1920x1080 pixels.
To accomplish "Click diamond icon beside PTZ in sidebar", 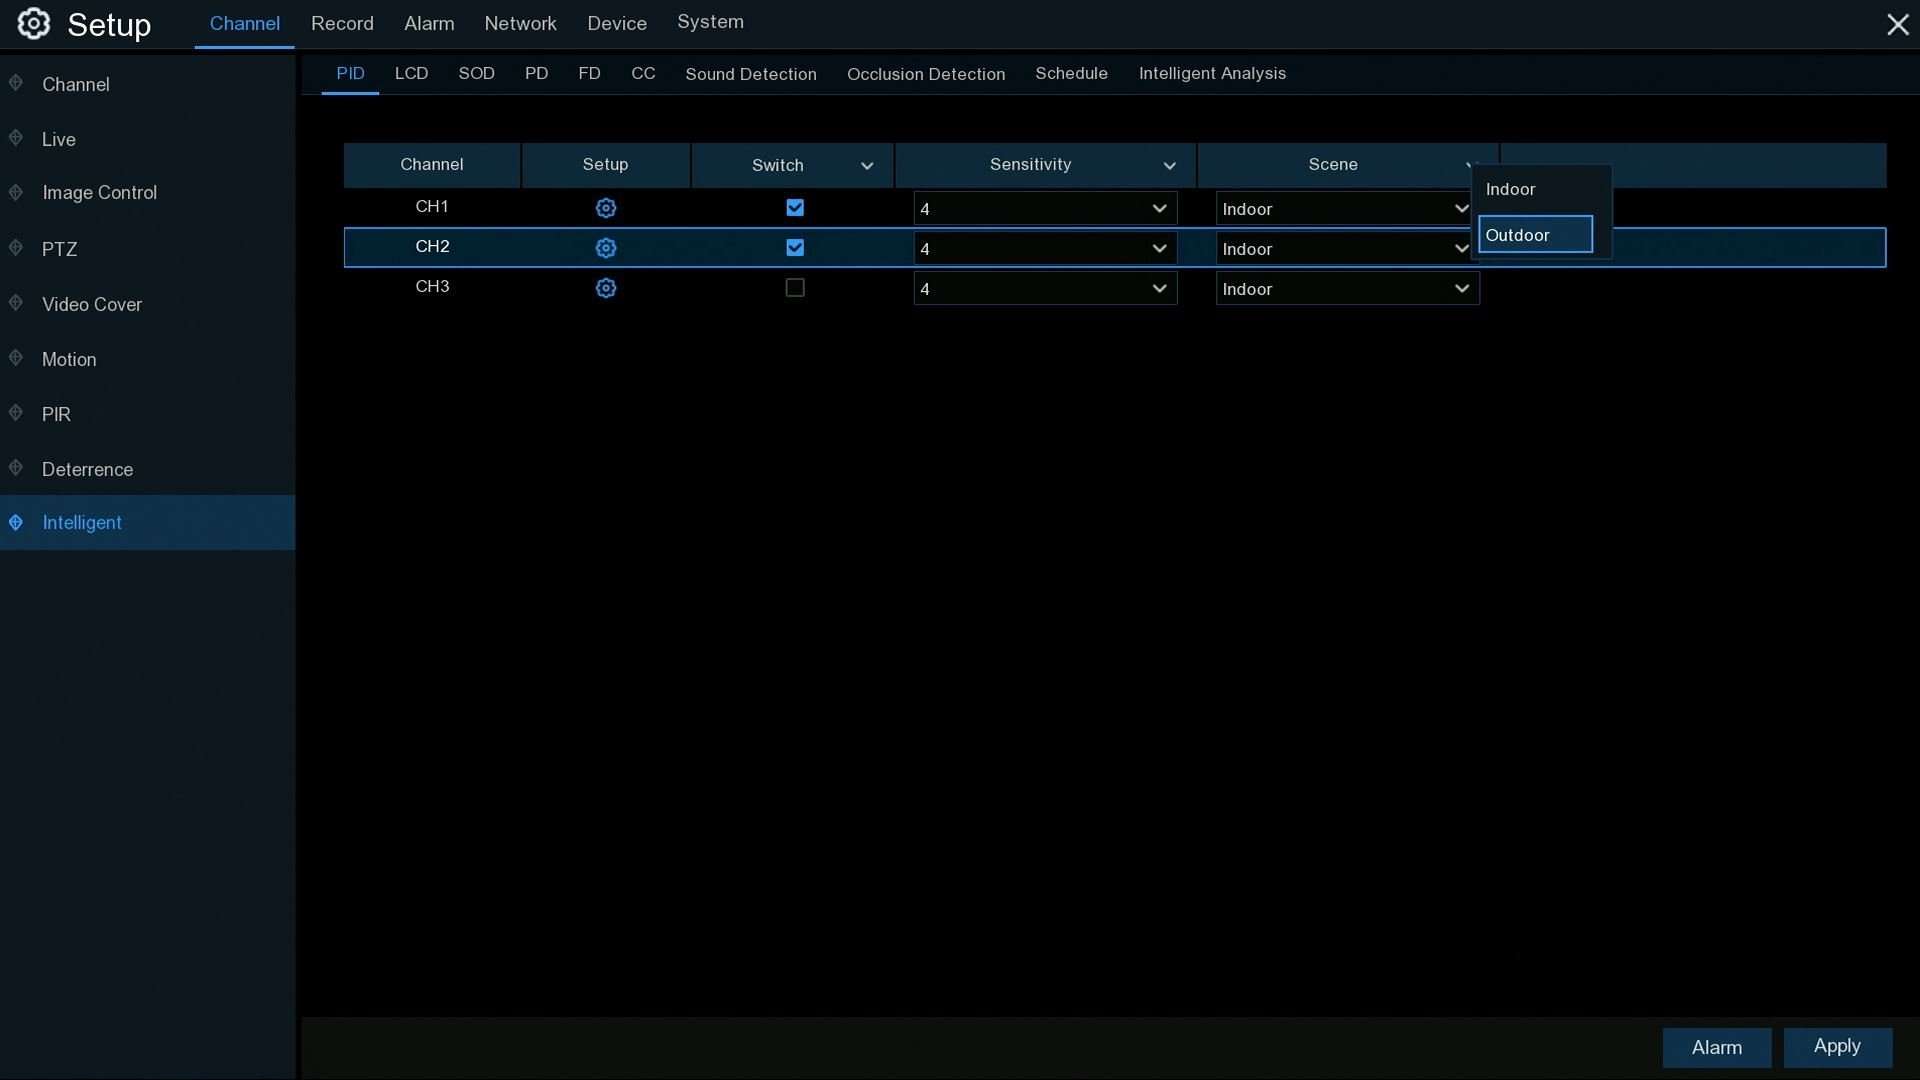I will 16,248.
